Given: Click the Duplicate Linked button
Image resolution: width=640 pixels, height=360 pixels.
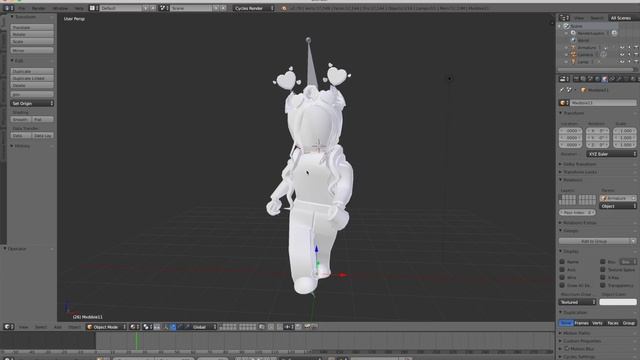Looking at the screenshot, I should (x=32, y=78).
